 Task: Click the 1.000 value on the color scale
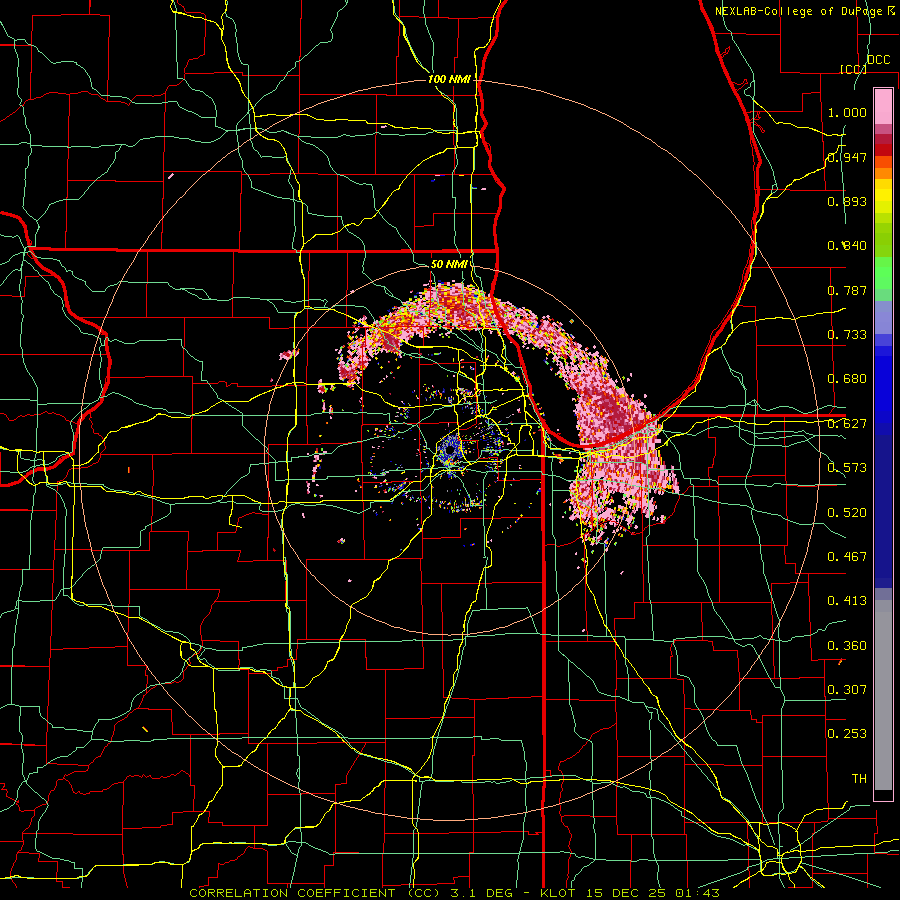point(847,112)
